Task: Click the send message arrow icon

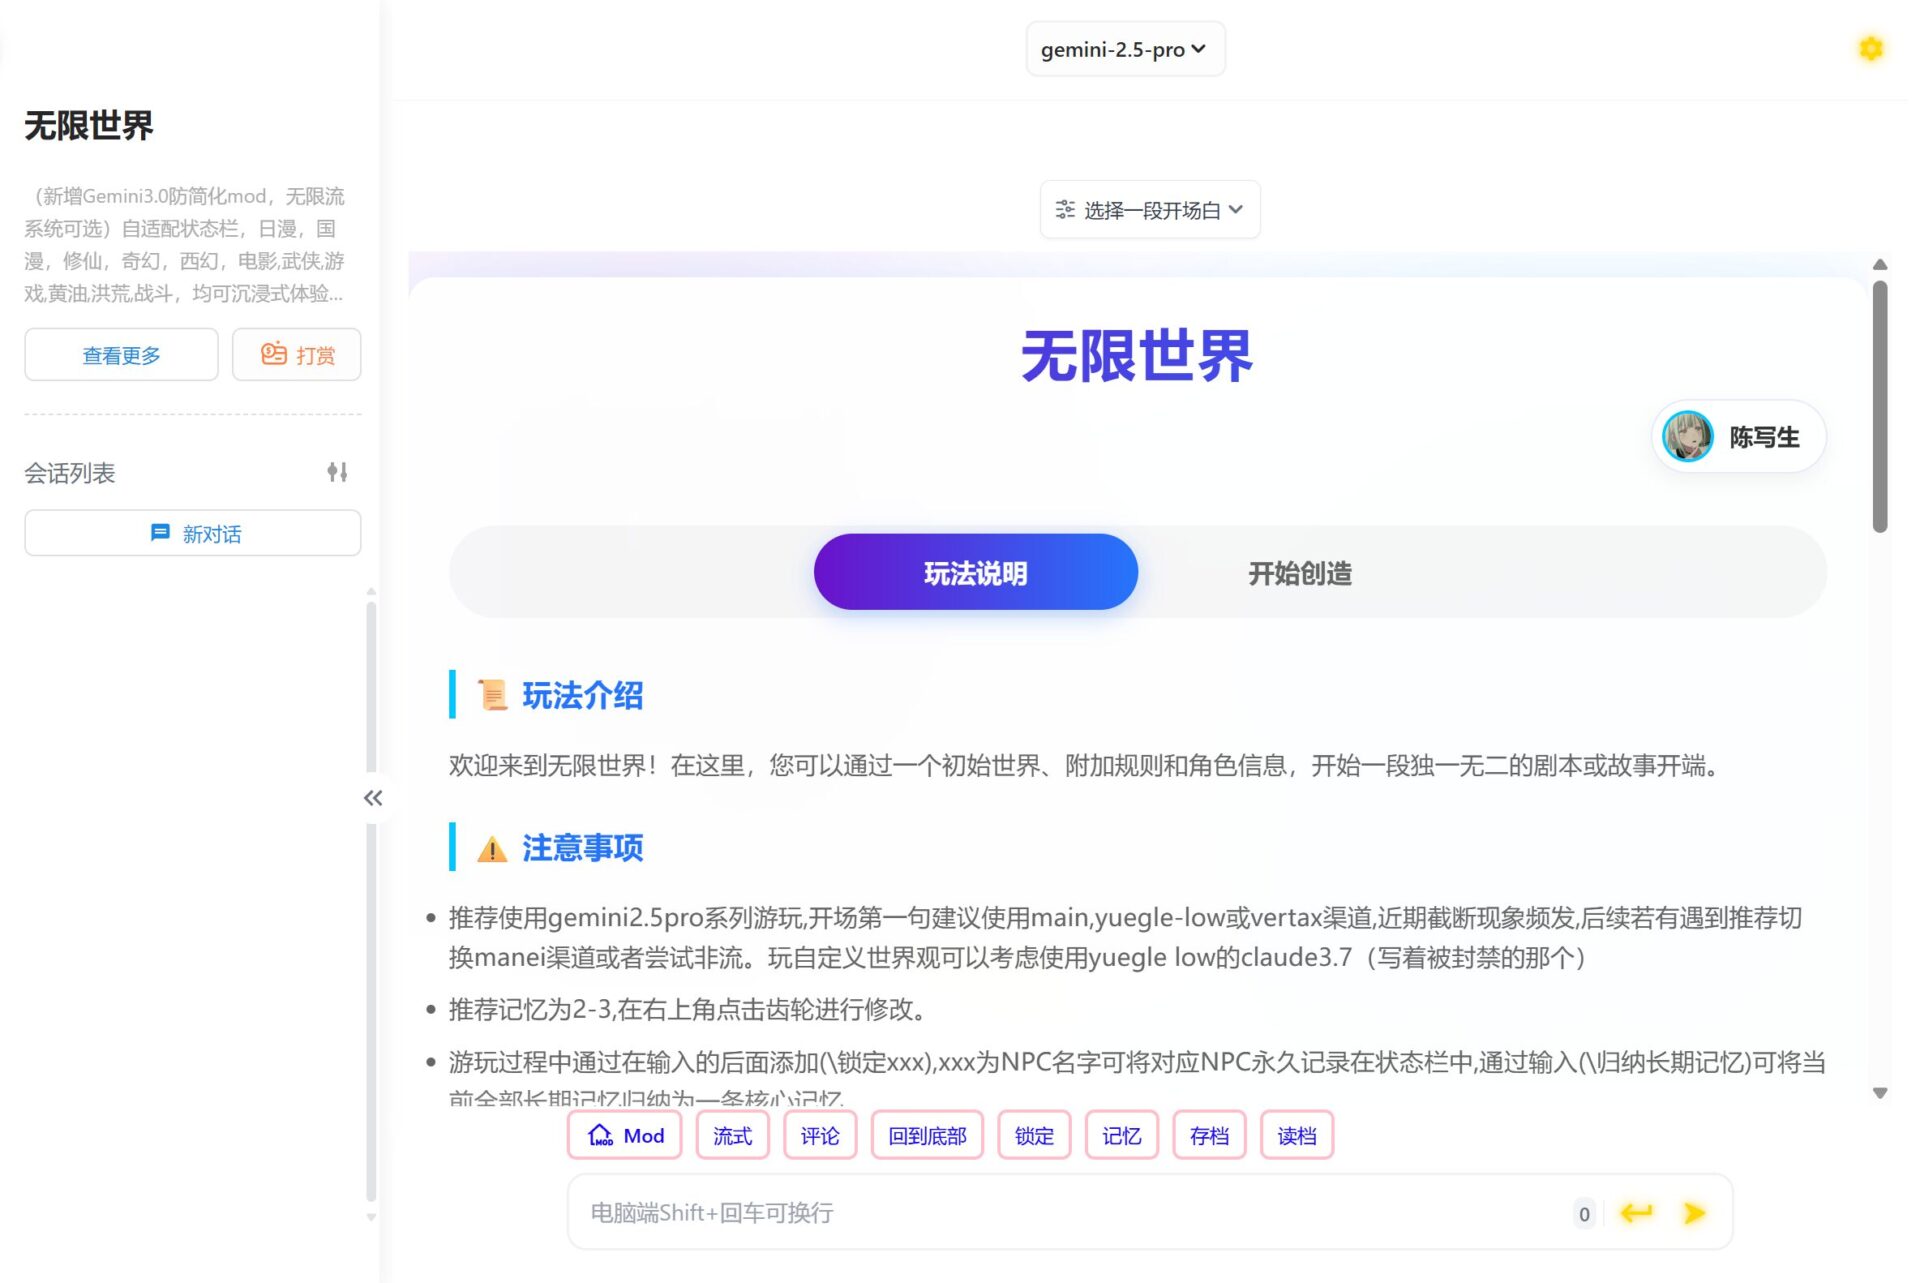Action: (x=1694, y=1212)
